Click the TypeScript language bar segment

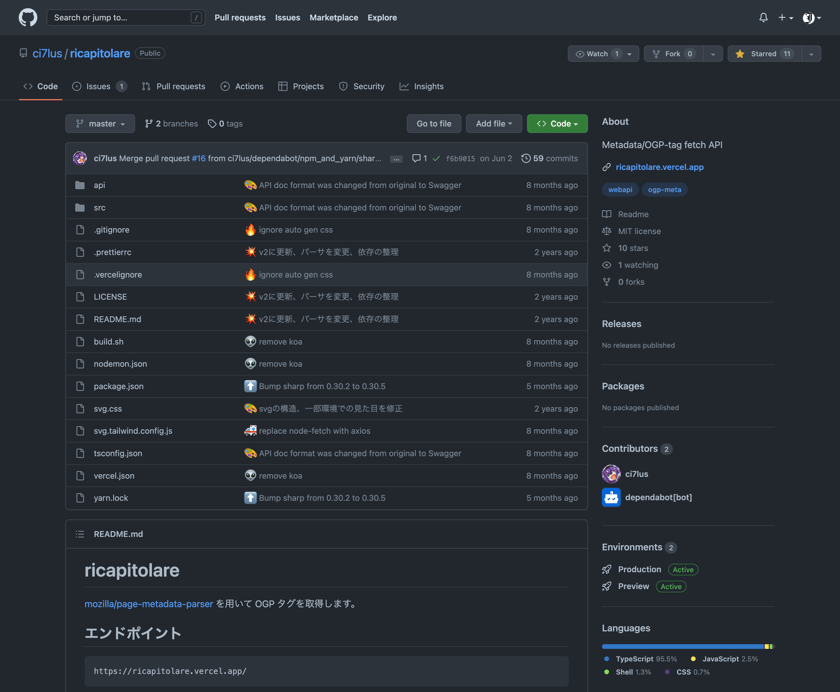683,646
